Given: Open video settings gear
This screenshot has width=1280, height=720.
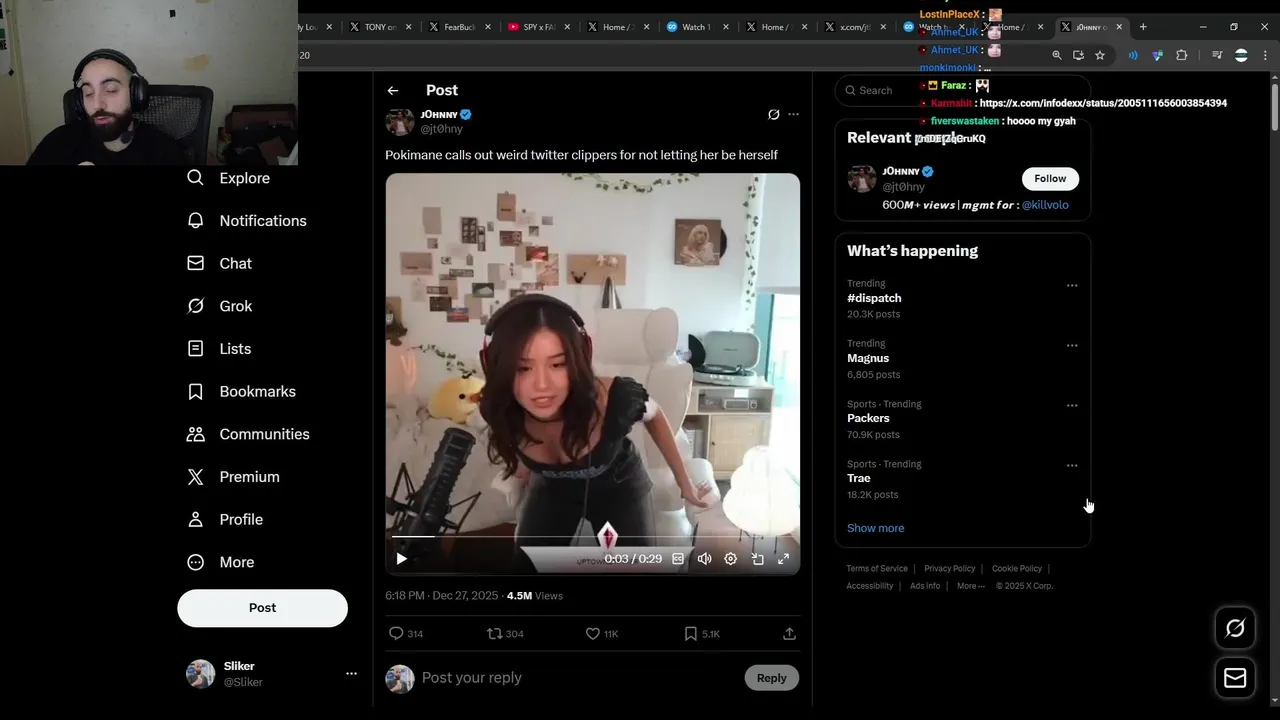Looking at the screenshot, I should pos(731,559).
